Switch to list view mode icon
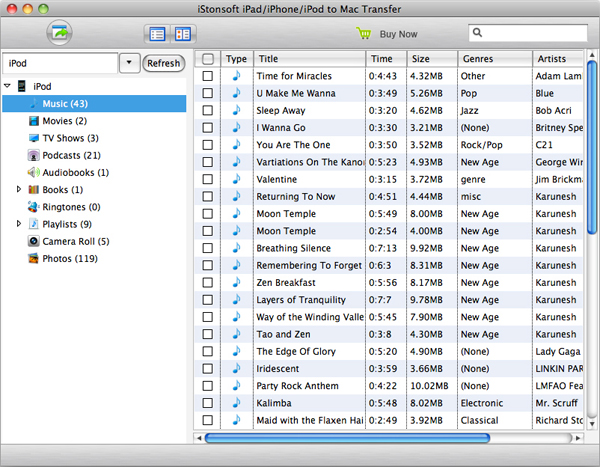Screen dimensions: 600x467 (157, 34)
